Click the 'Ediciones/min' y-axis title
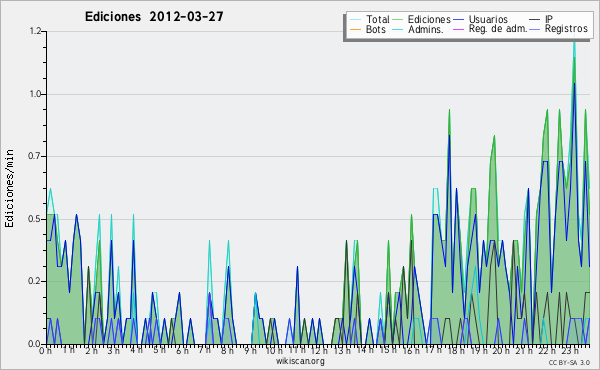 coord(9,189)
